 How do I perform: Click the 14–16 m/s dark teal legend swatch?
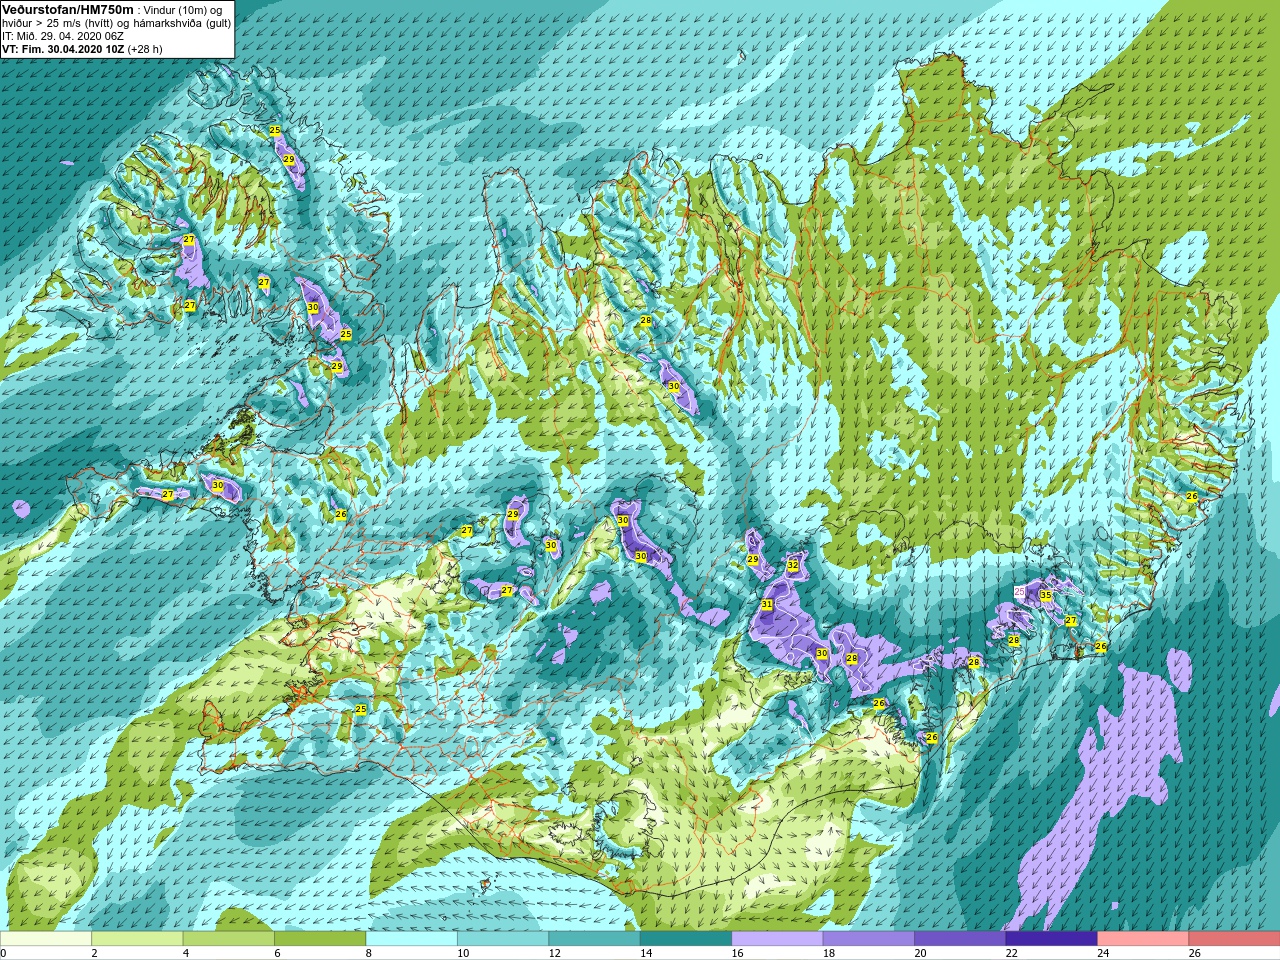click(x=686, y=939)
